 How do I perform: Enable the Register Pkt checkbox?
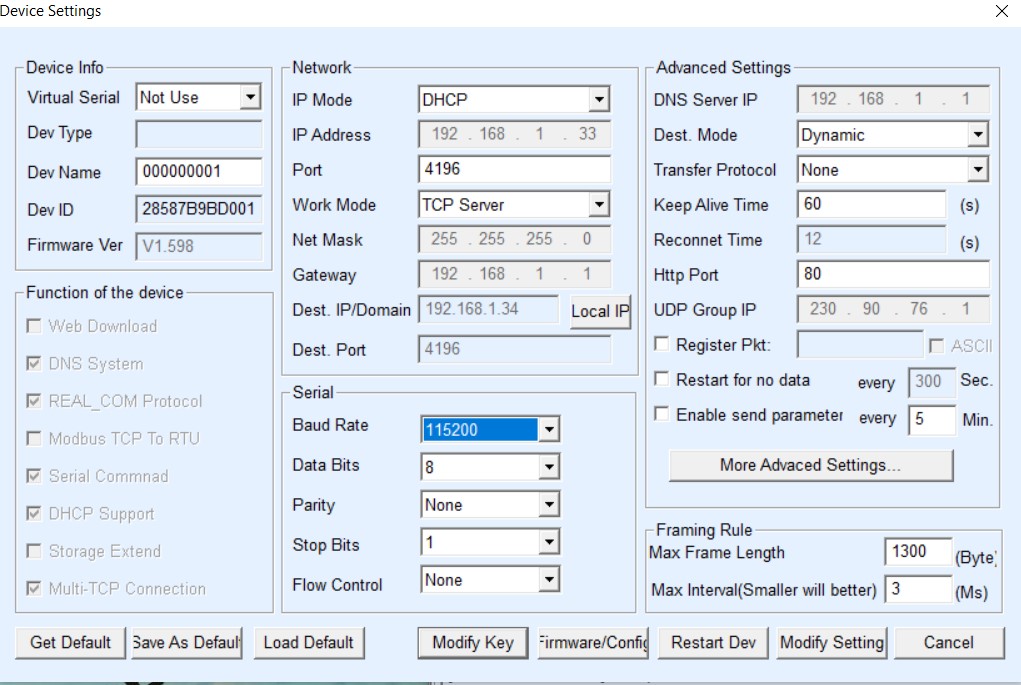coord(662,345)
